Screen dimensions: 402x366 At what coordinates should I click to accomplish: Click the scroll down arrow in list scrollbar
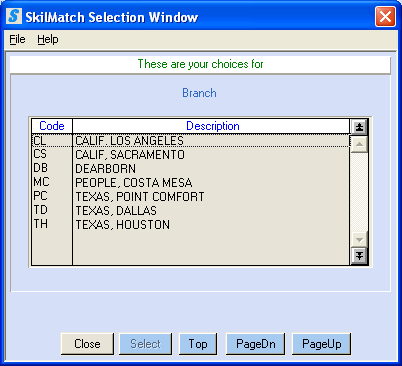[x=359, y=240]
